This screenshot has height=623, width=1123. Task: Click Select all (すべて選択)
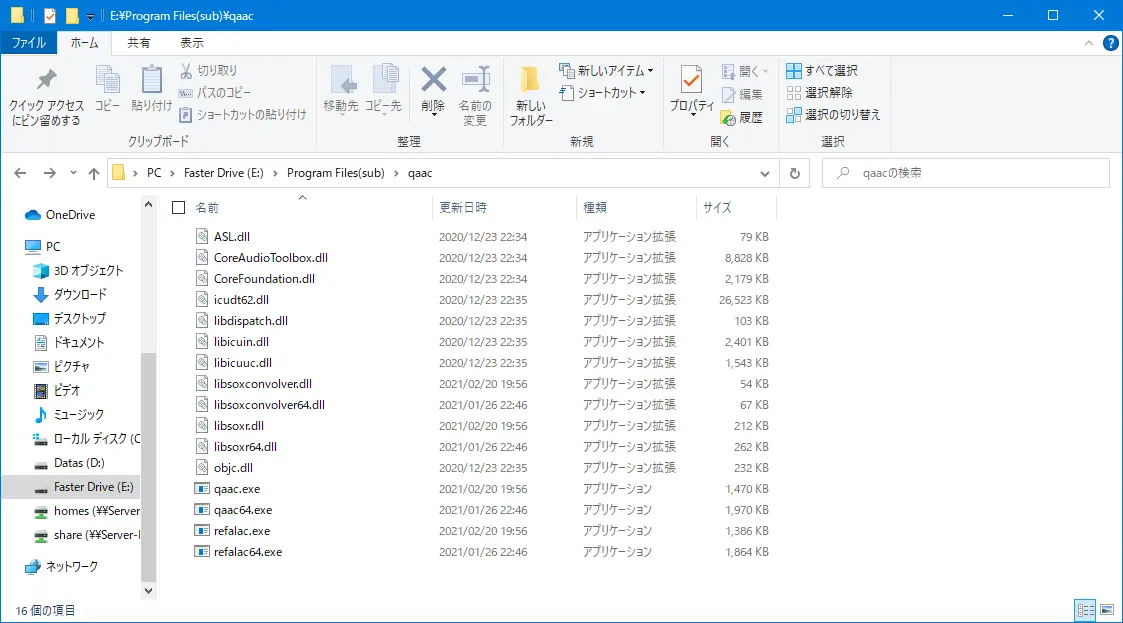coord(821,71)
